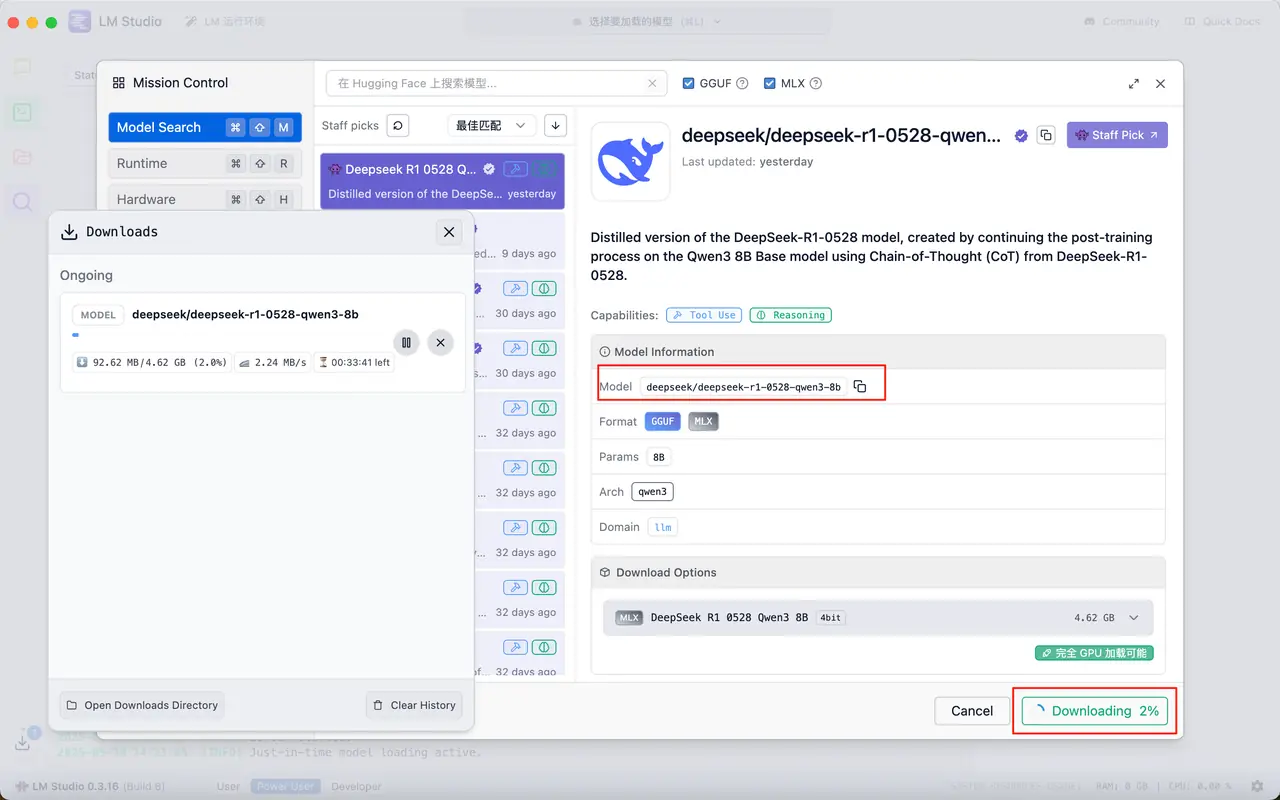The image size is (1280, 800).
Task: Open the 最佳匹配 sort dropdown
Action: (x=491, y=125)
